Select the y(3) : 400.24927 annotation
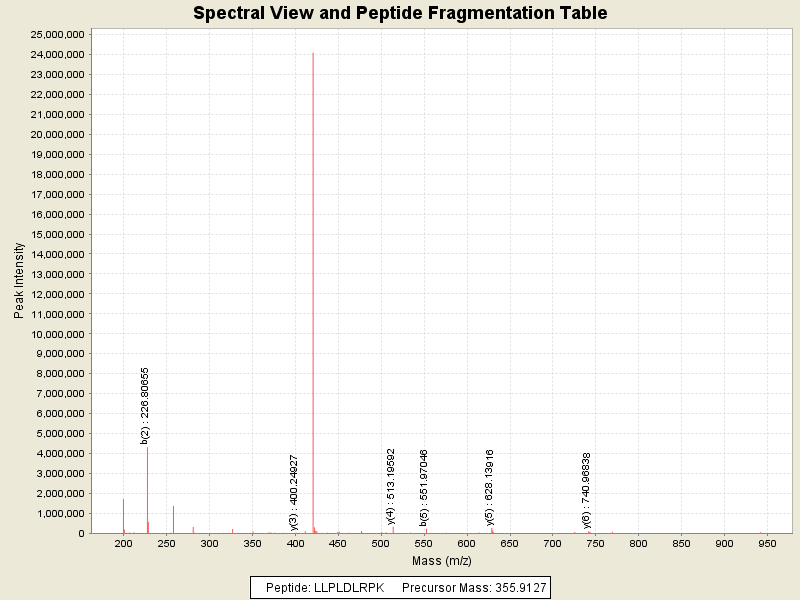 point(294,491)
